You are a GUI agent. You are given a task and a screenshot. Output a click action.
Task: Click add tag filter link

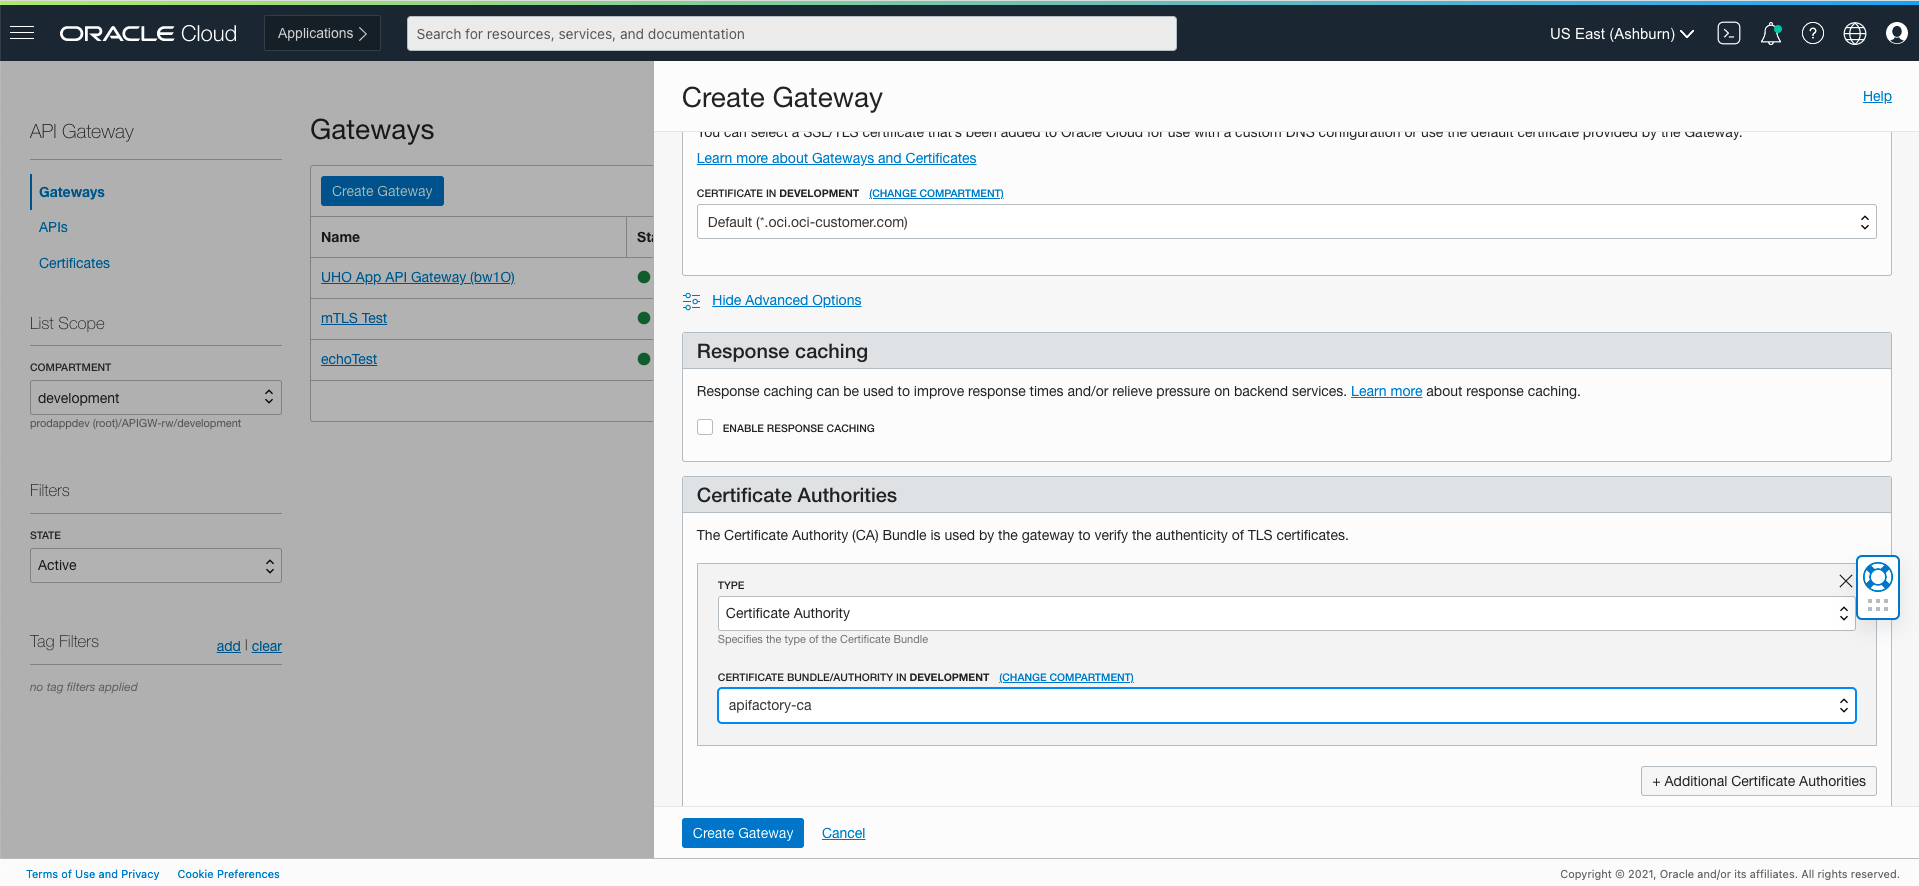[228, 646]
